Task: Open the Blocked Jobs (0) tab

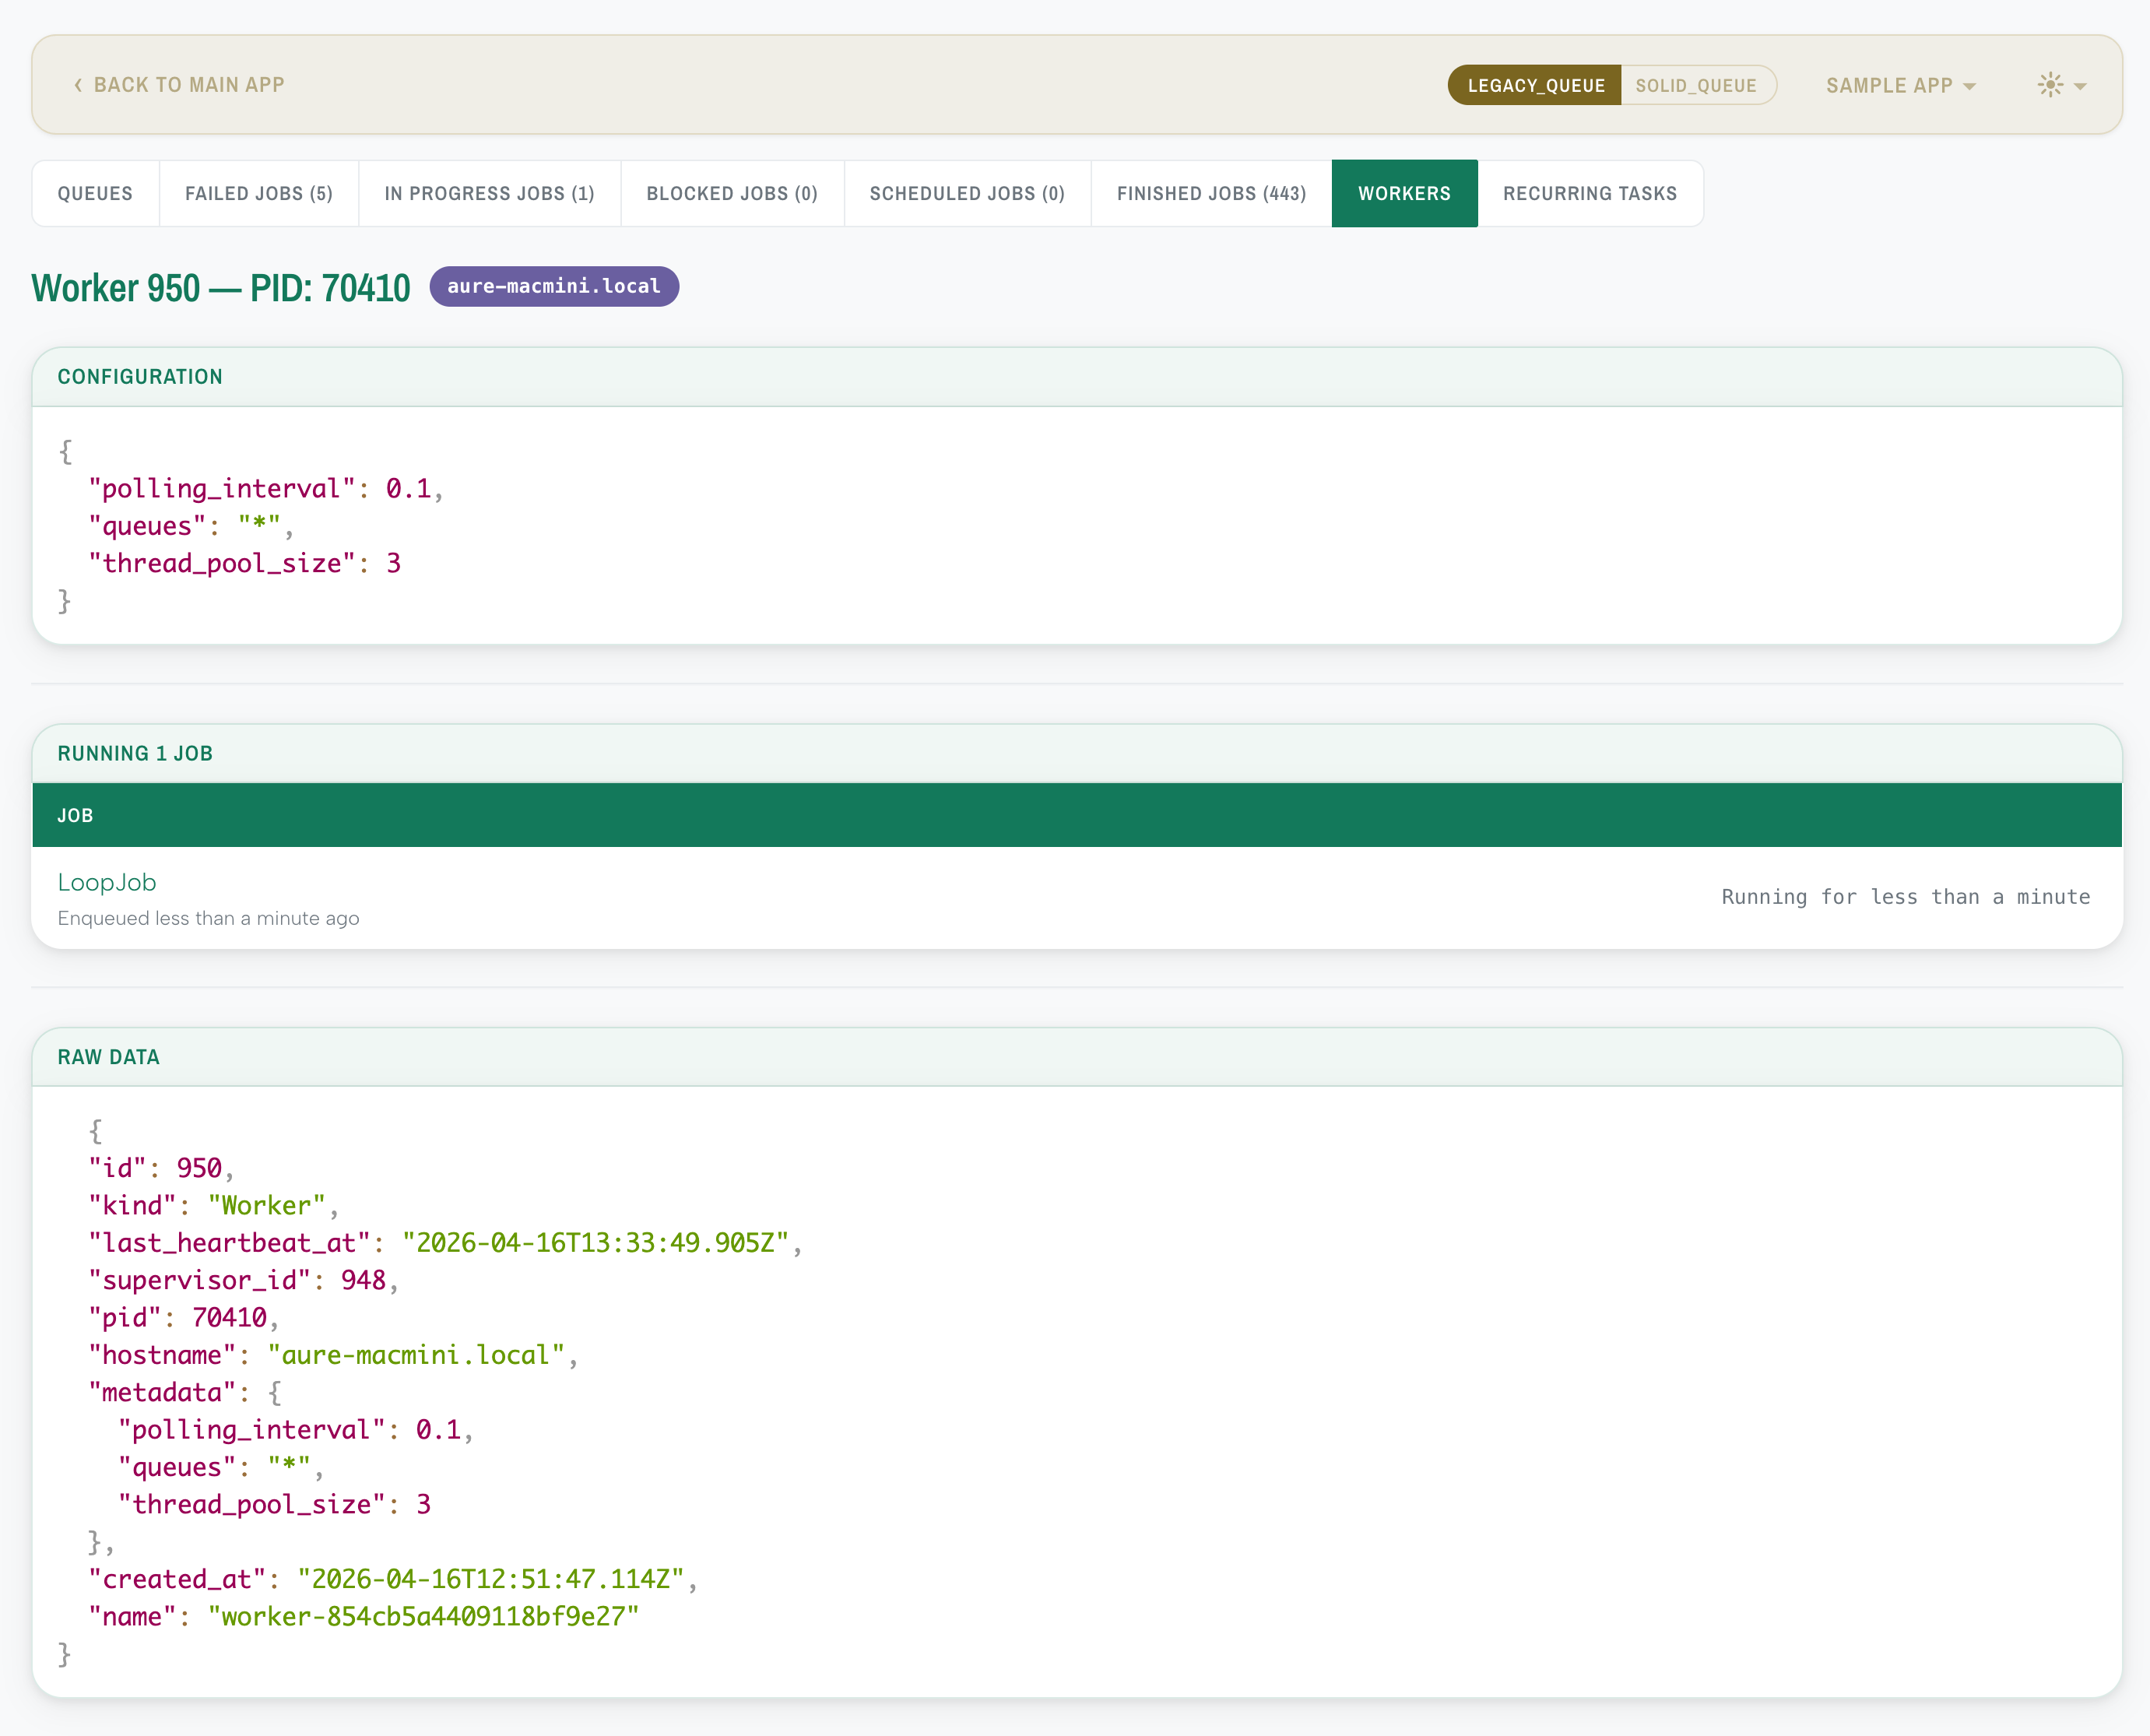Action: [731, 193]
